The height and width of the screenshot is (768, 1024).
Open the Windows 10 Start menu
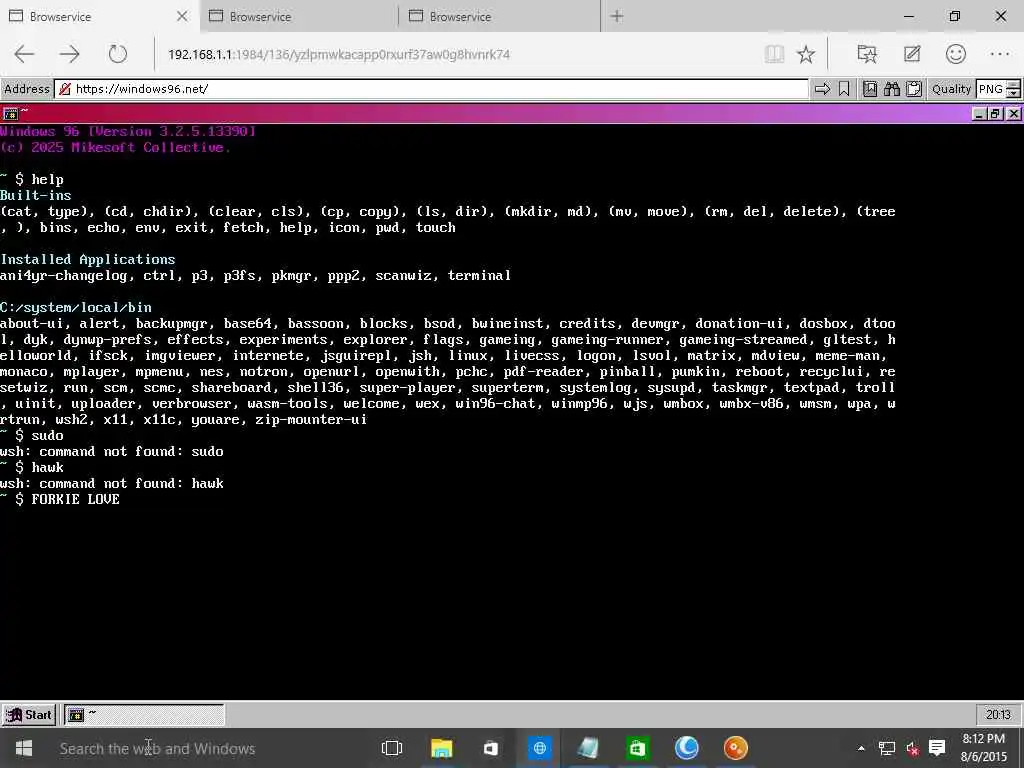coord(24,748)
